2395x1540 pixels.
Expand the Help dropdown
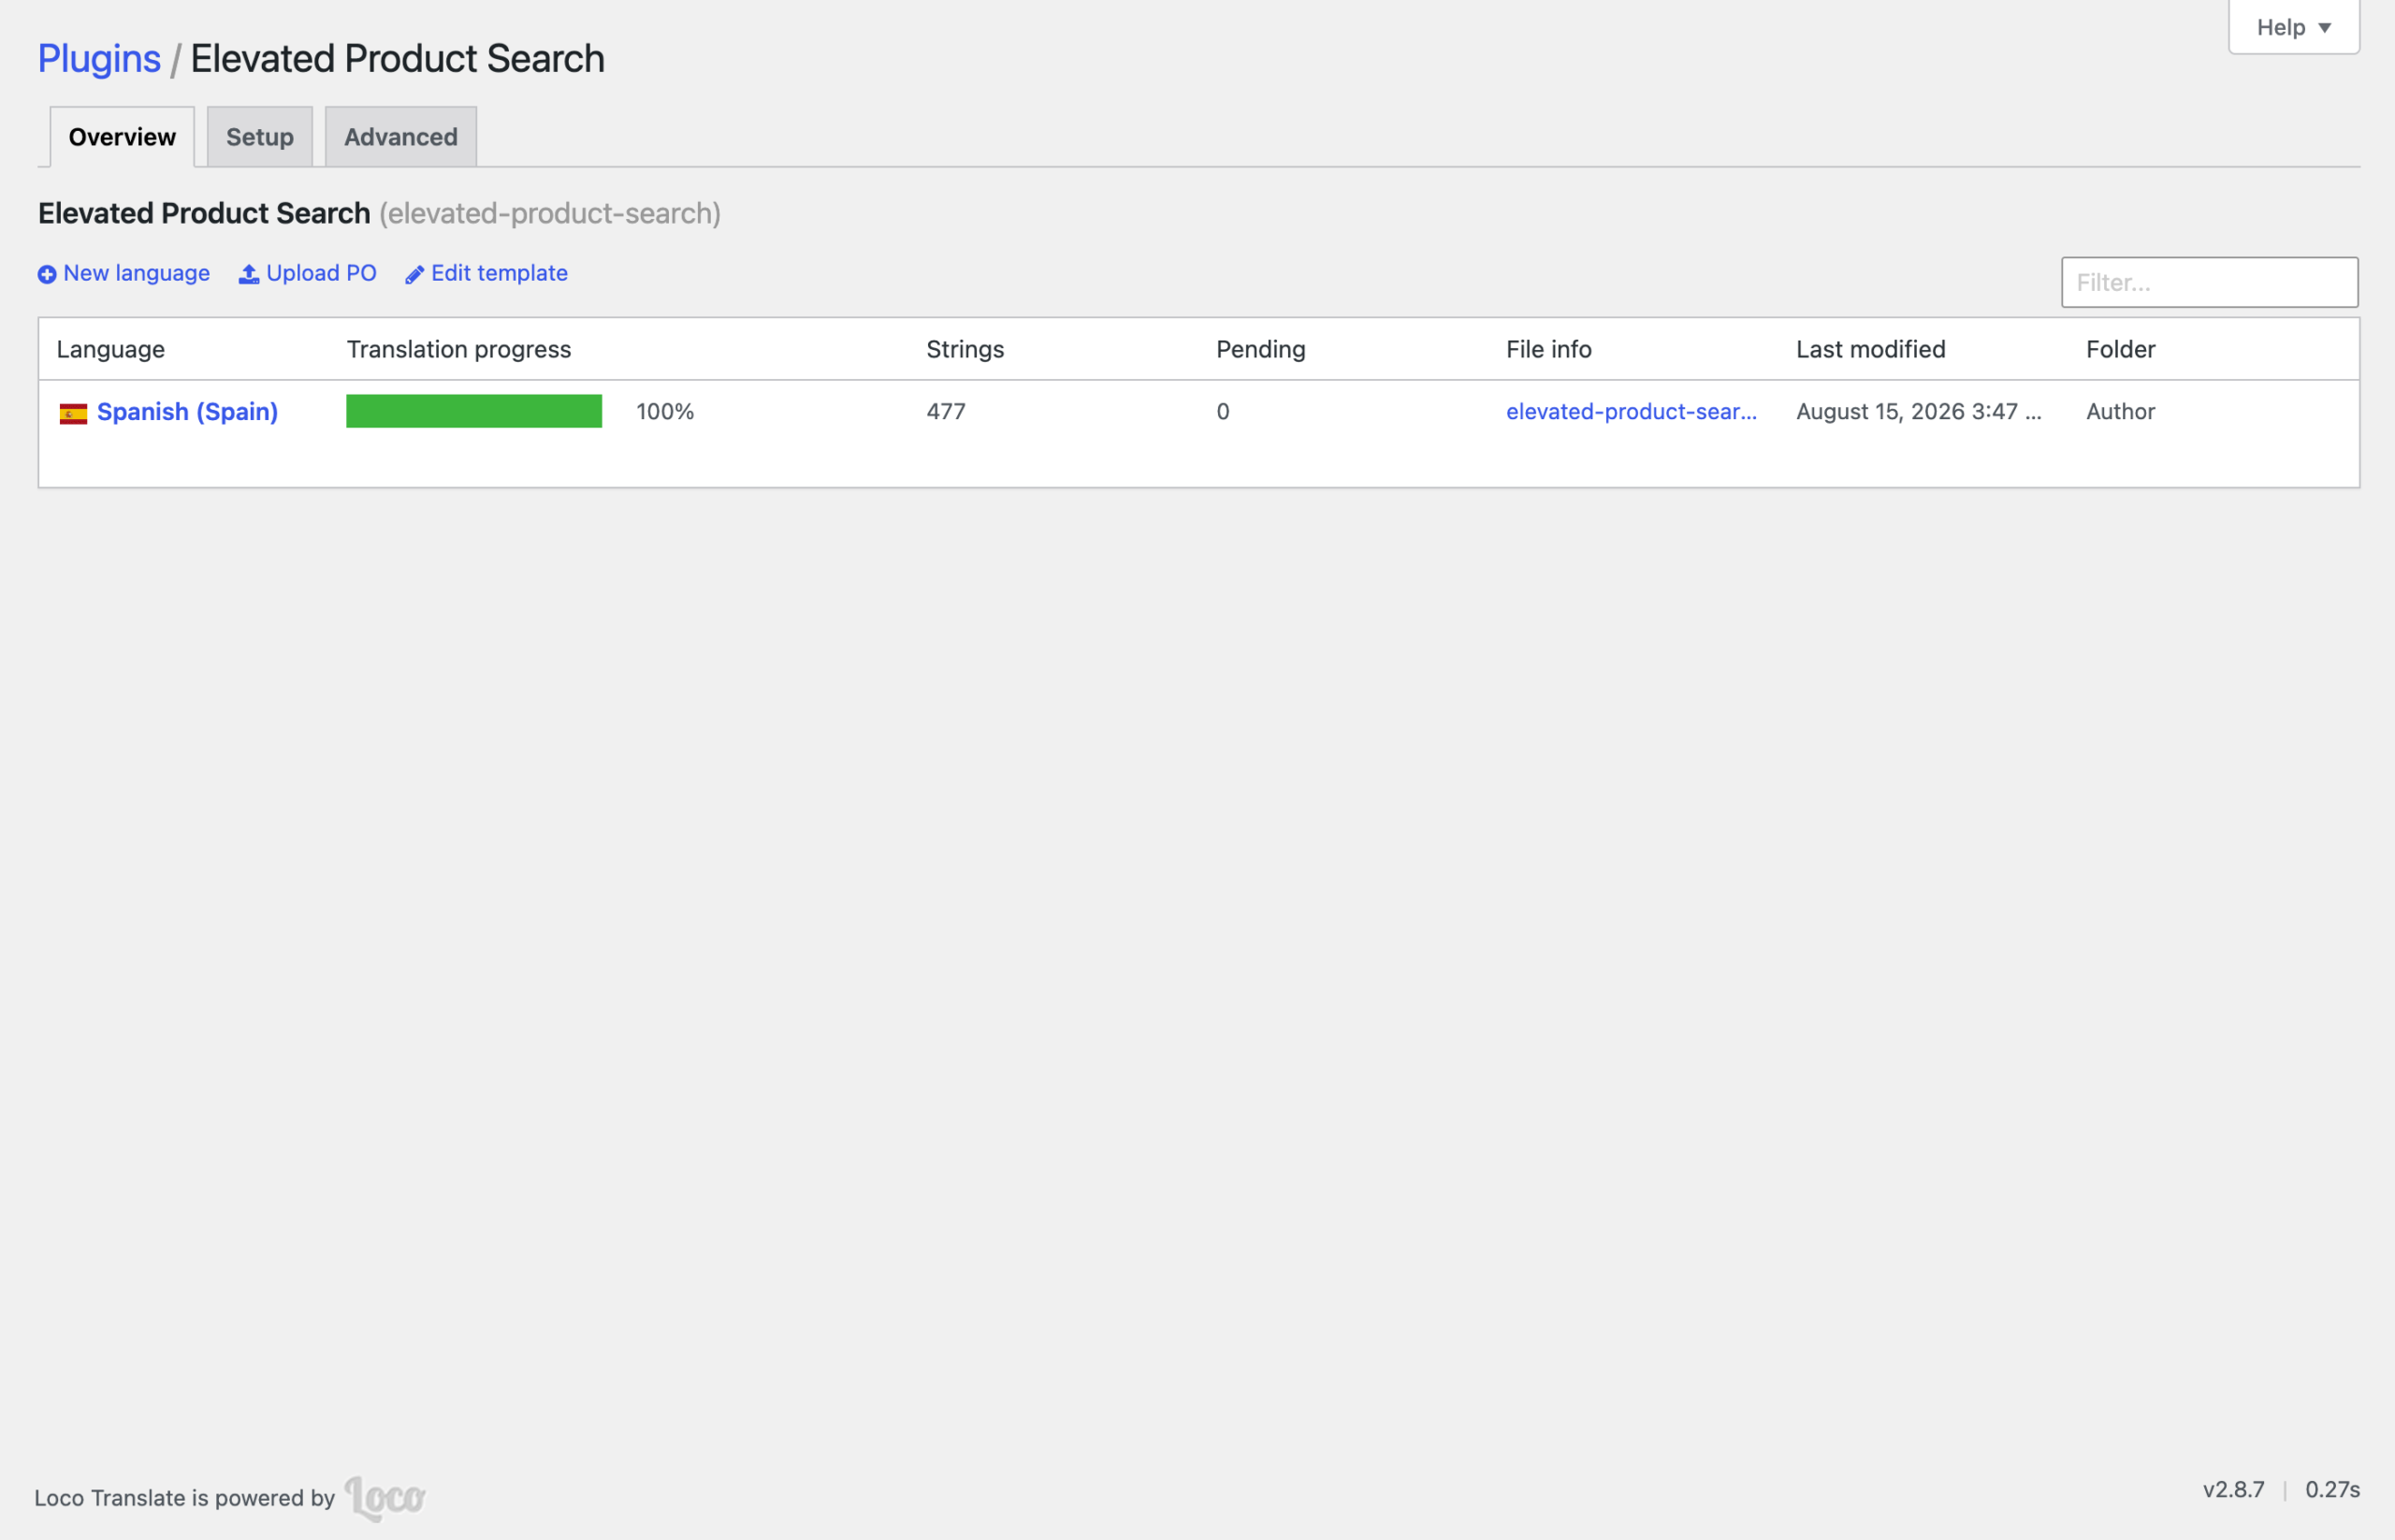point(2293,27)
